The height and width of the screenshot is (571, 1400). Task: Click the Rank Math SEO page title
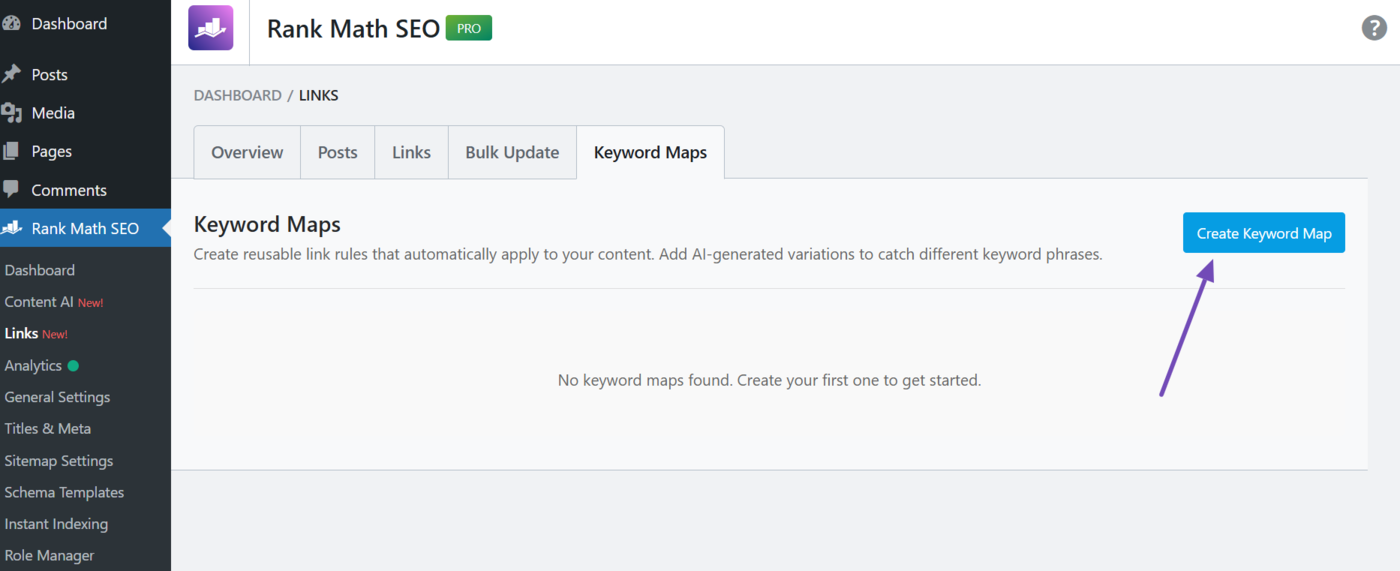(x=353, y=29)
